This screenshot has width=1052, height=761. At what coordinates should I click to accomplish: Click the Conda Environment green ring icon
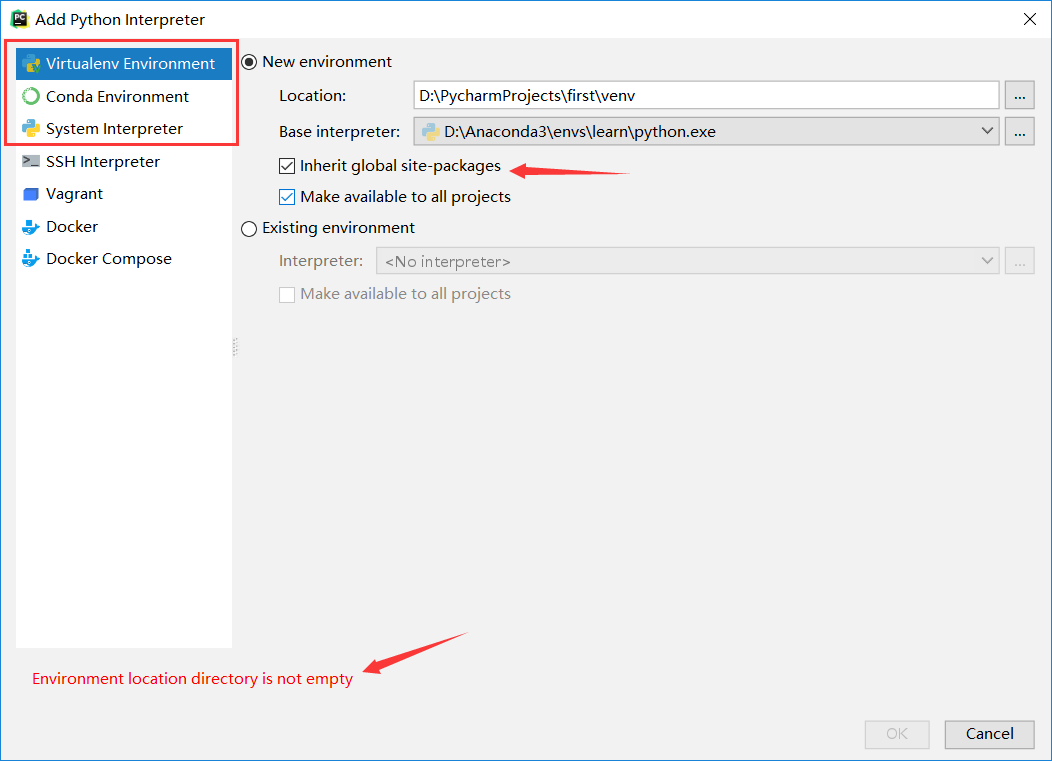[31, 97]
